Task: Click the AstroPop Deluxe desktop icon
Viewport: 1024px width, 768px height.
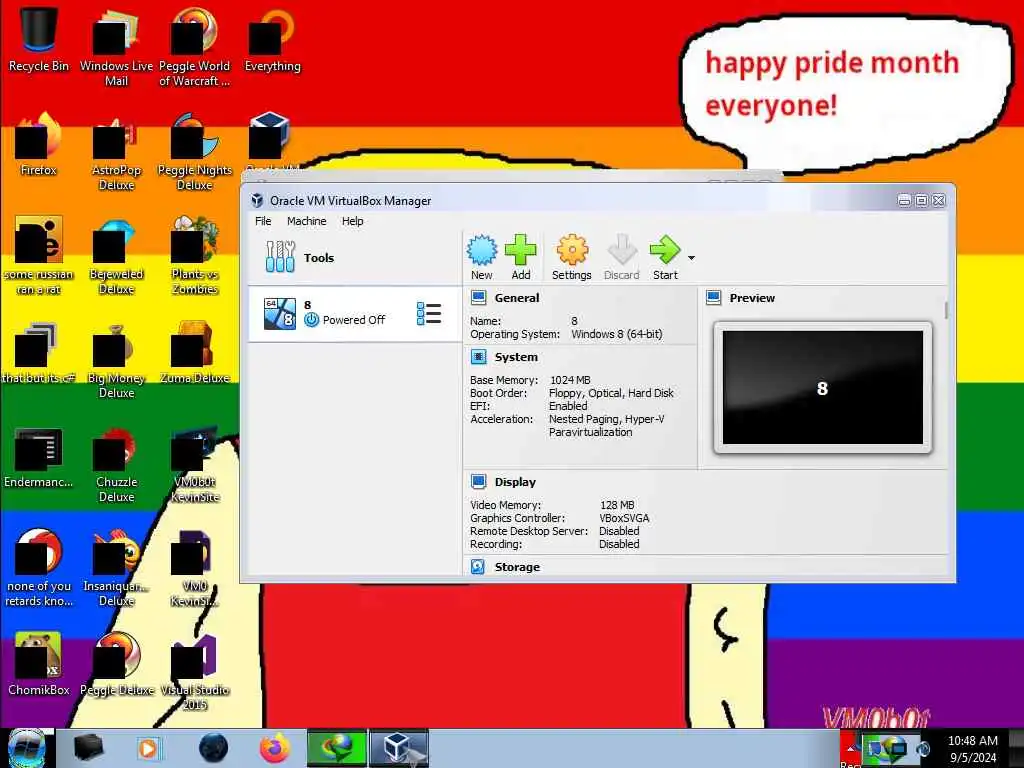Action: 116,152
